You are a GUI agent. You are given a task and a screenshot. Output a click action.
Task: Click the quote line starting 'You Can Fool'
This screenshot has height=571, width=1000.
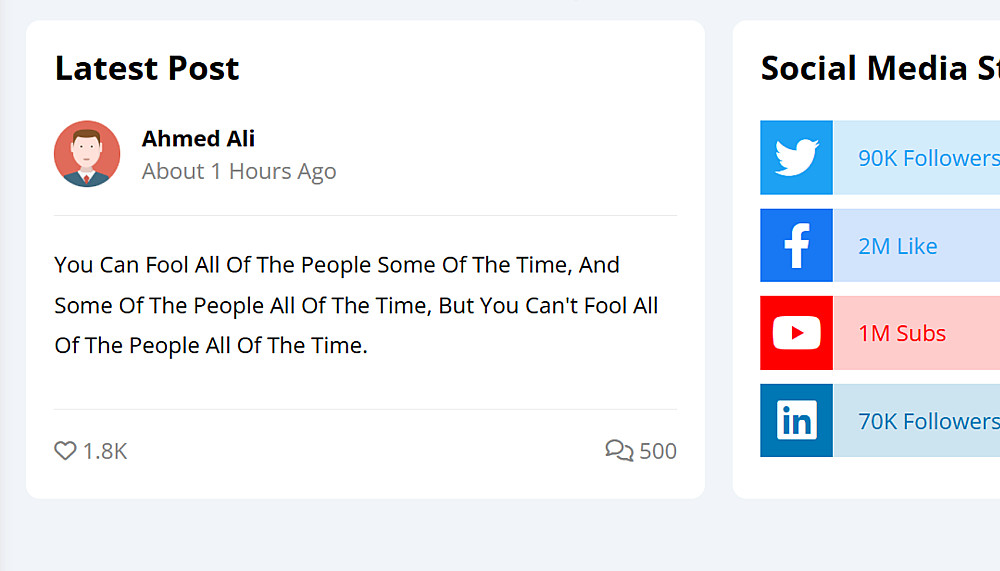click(x=337, y=265)
